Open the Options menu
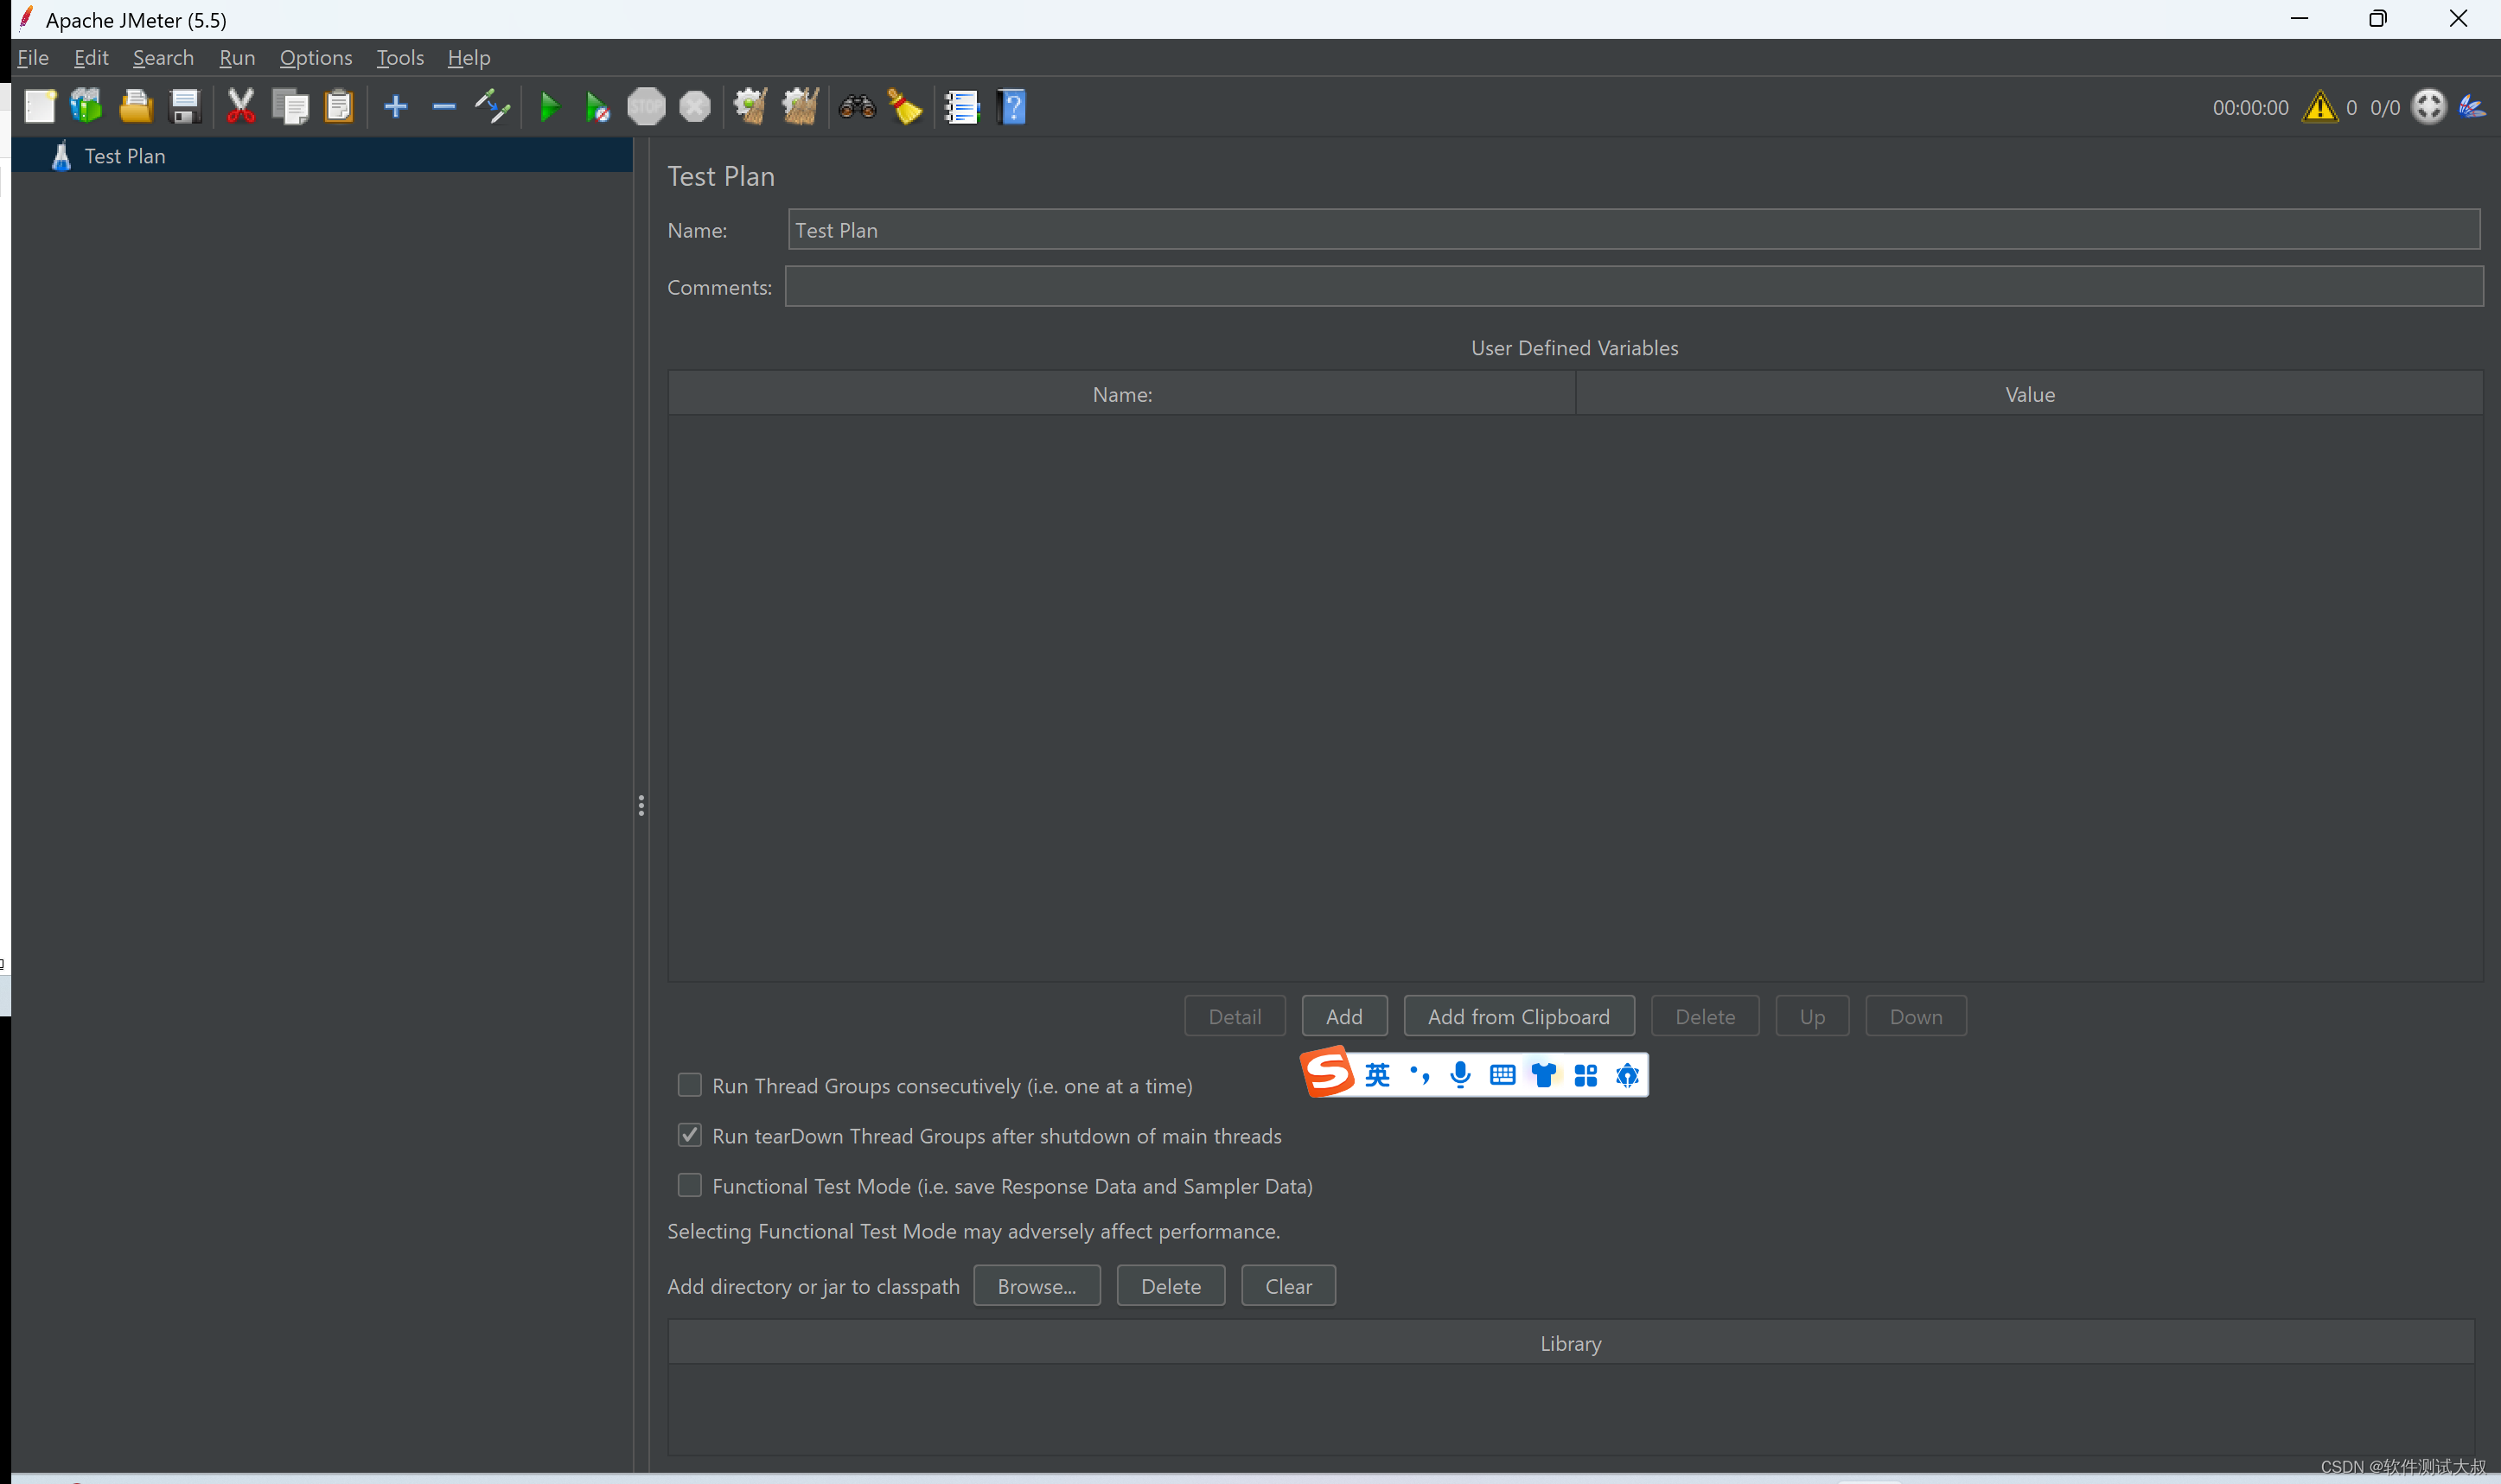This screenshot has width=2501, height=1484. click(x=316, y=58)
